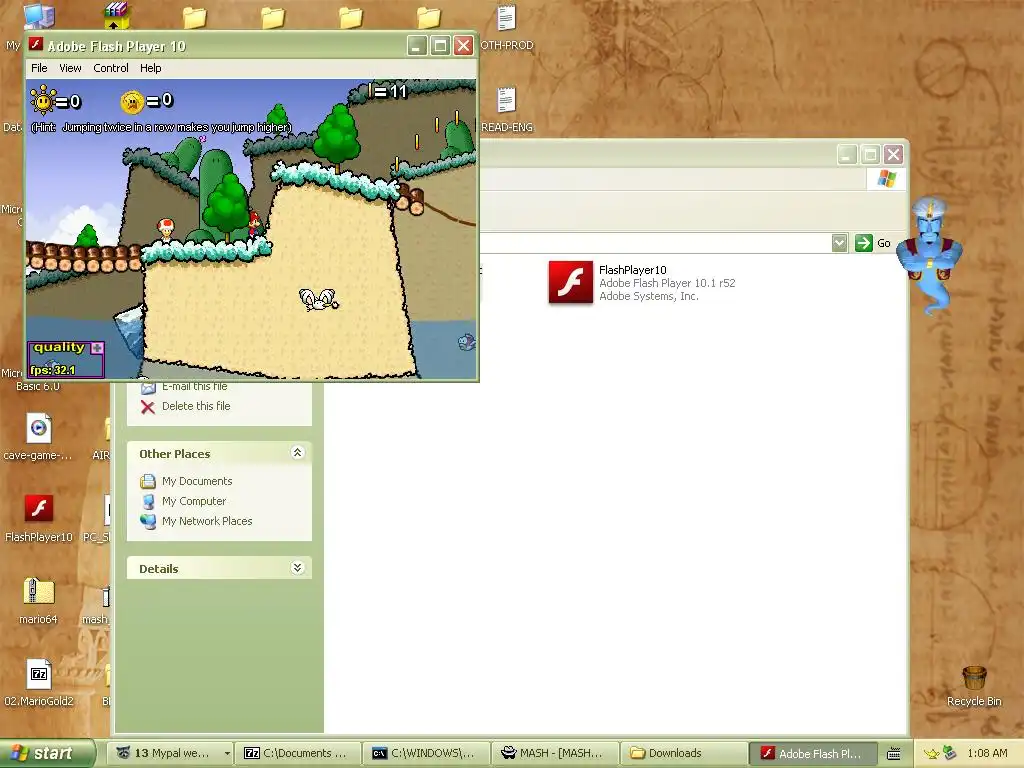This screenshot has height=768, width=1024.
Task: Open the View menu in Flash Player
Action: pos(70,68)
